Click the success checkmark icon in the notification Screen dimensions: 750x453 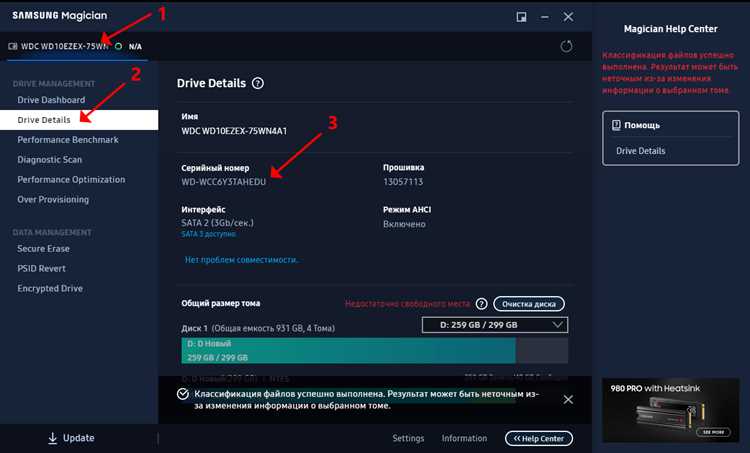tap(183, 394)
